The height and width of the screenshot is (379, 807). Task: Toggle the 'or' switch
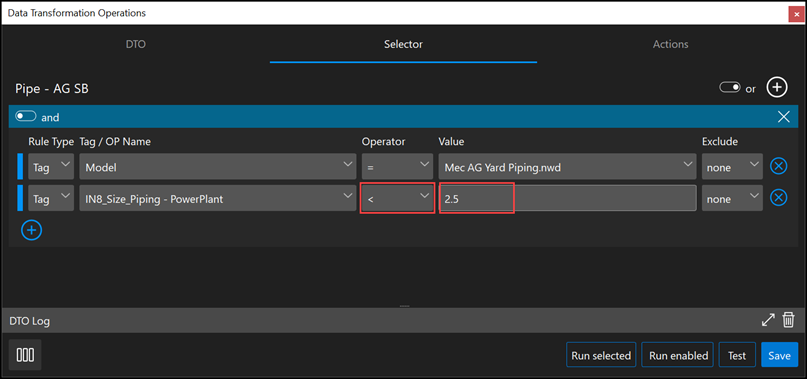point(729,88)
